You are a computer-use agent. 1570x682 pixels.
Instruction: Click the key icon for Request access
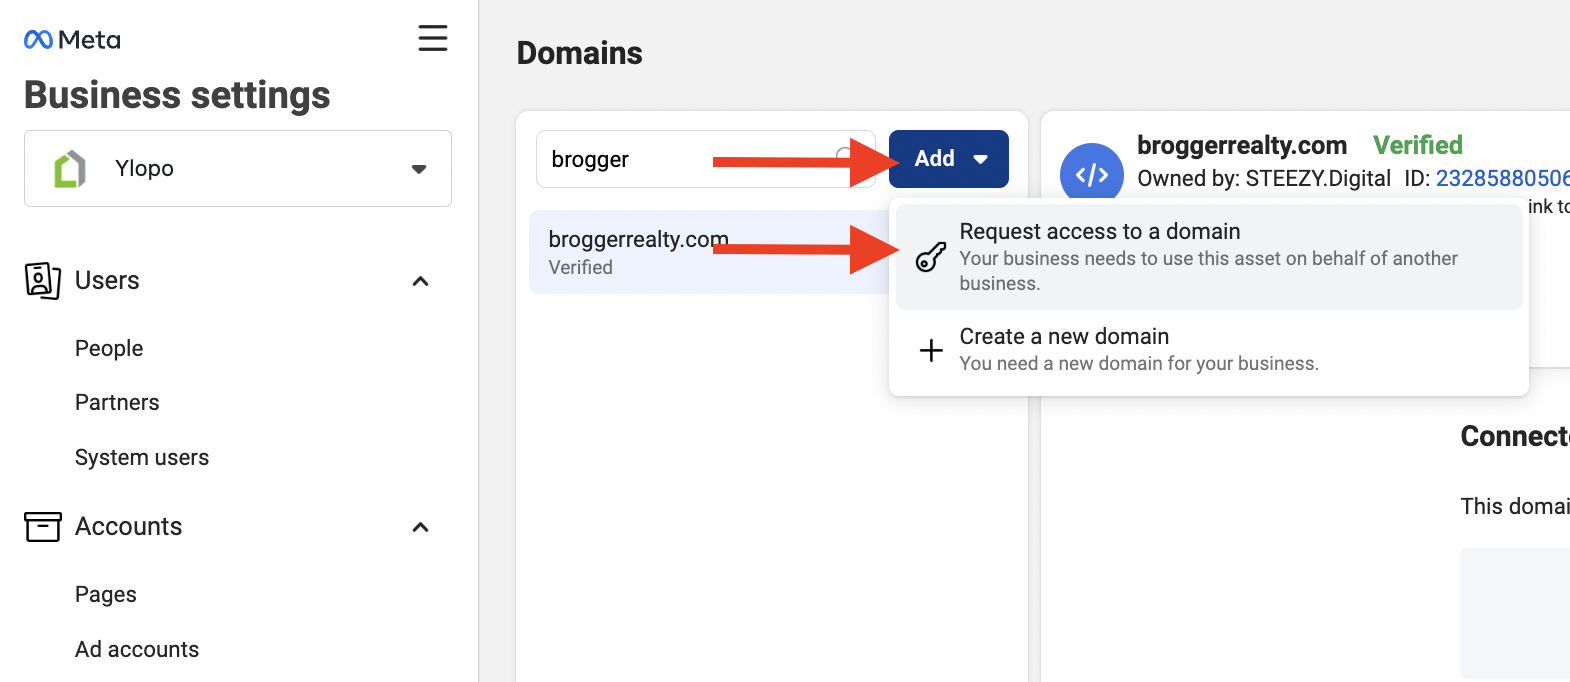pos(931,257)
